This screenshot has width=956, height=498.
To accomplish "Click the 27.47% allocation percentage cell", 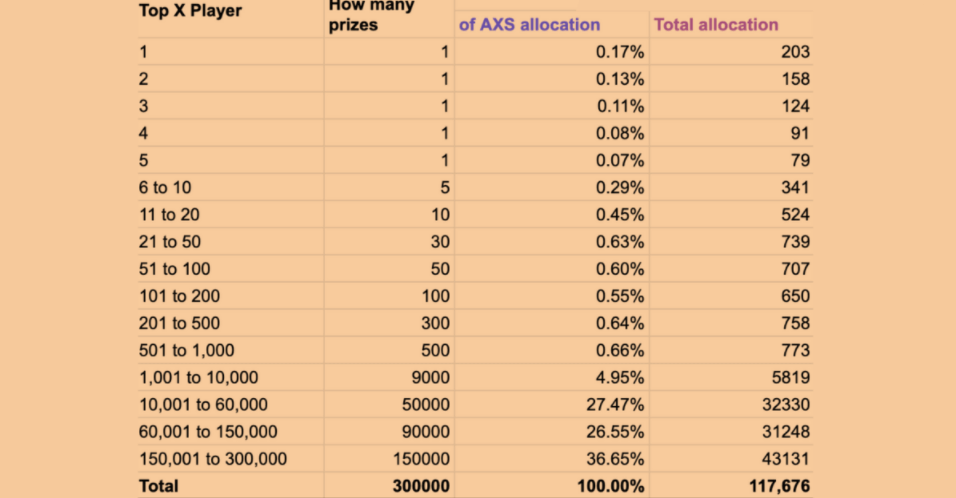I will pos(617,405).
